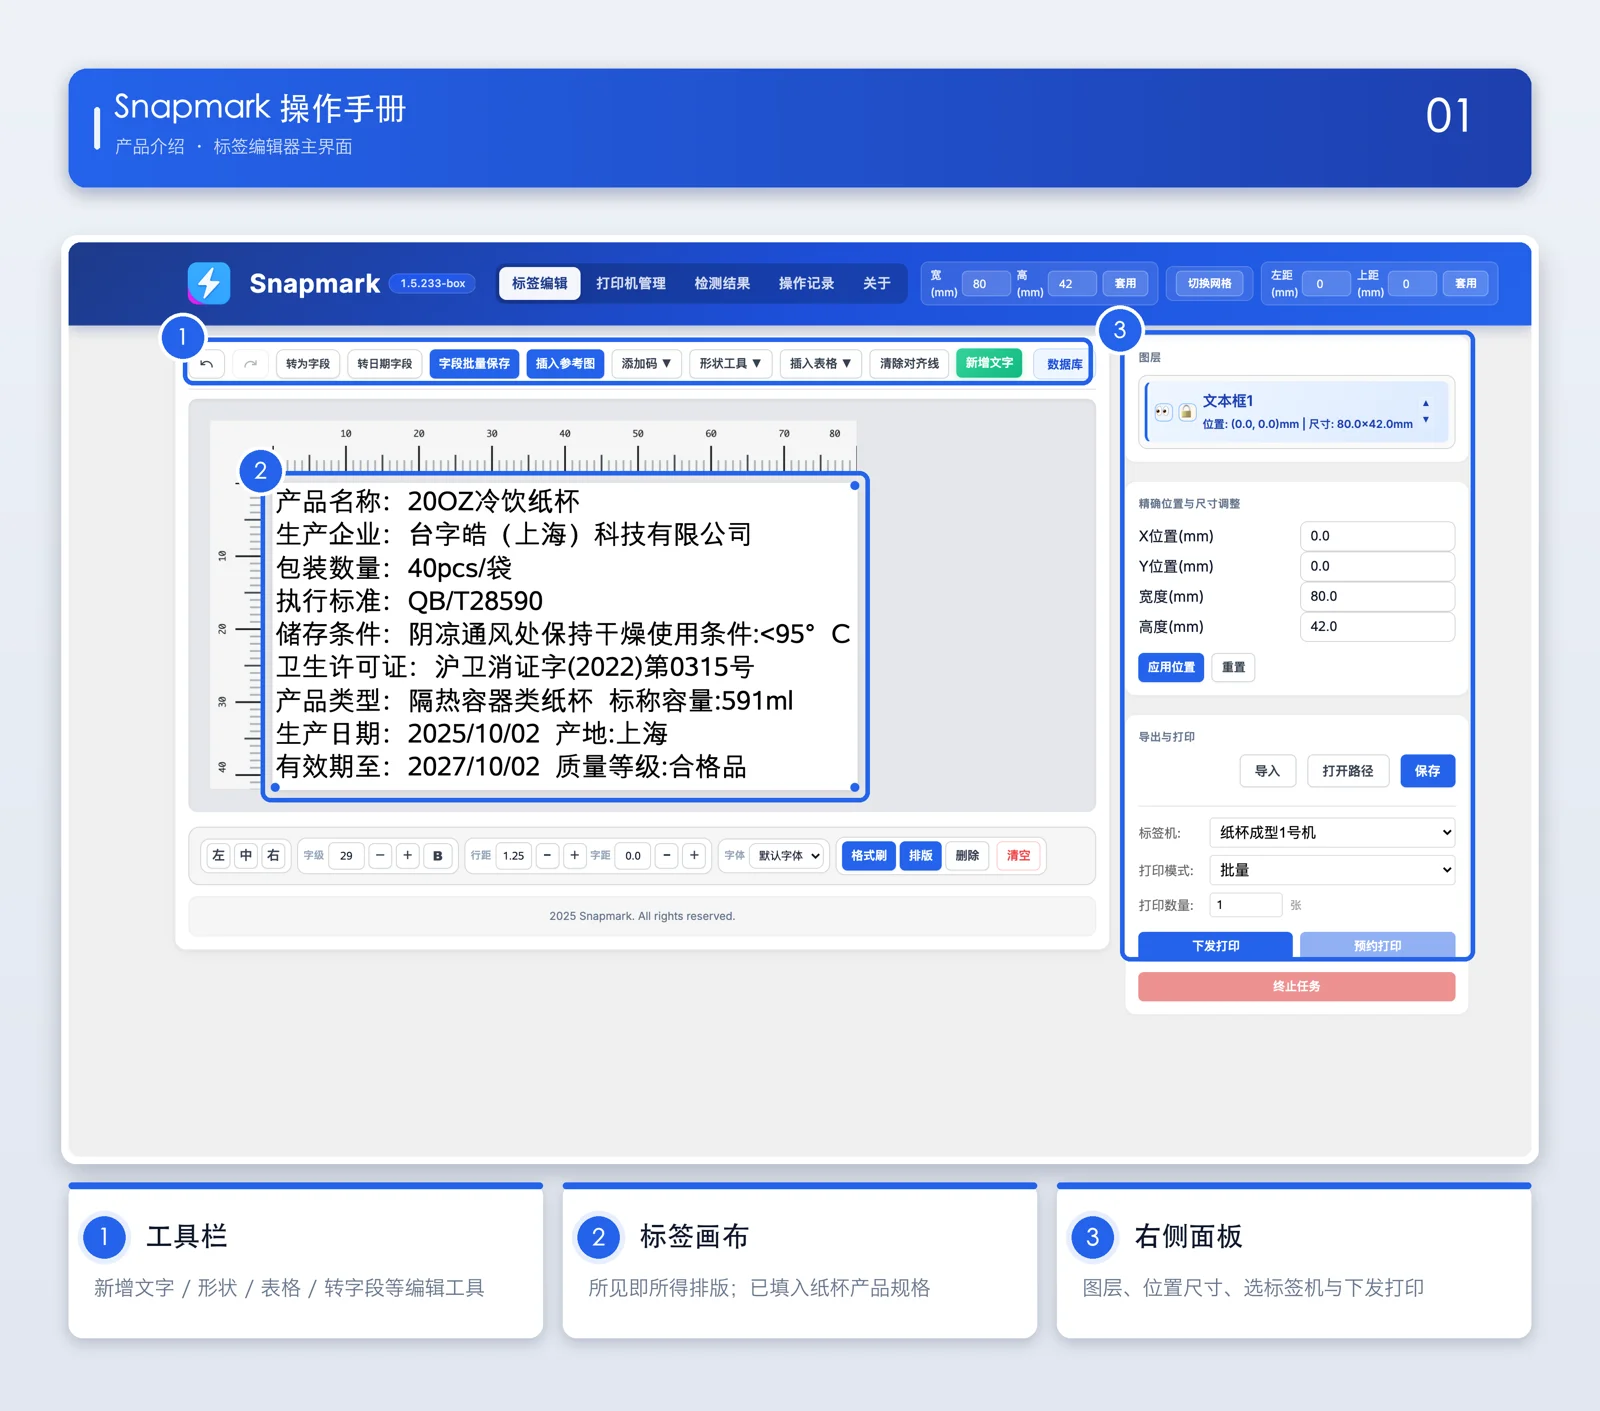Click the 字级 font size field showing 29
The width and height of the screenshot is (1600, 1411).
click(x=346, y=856)
